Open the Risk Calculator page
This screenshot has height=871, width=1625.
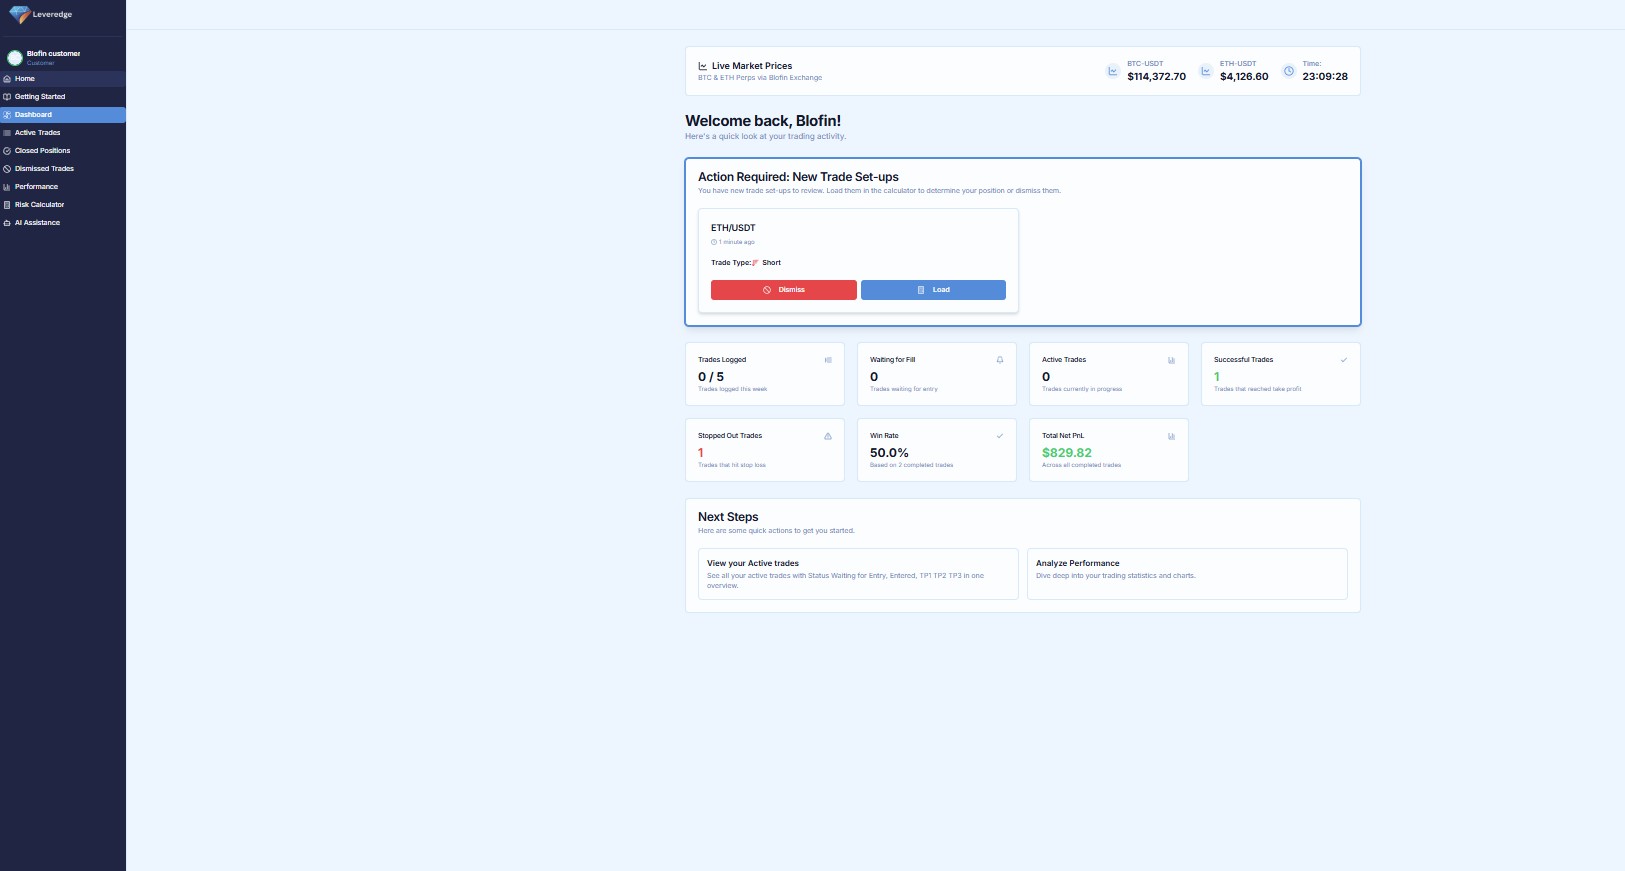(63, 205)
